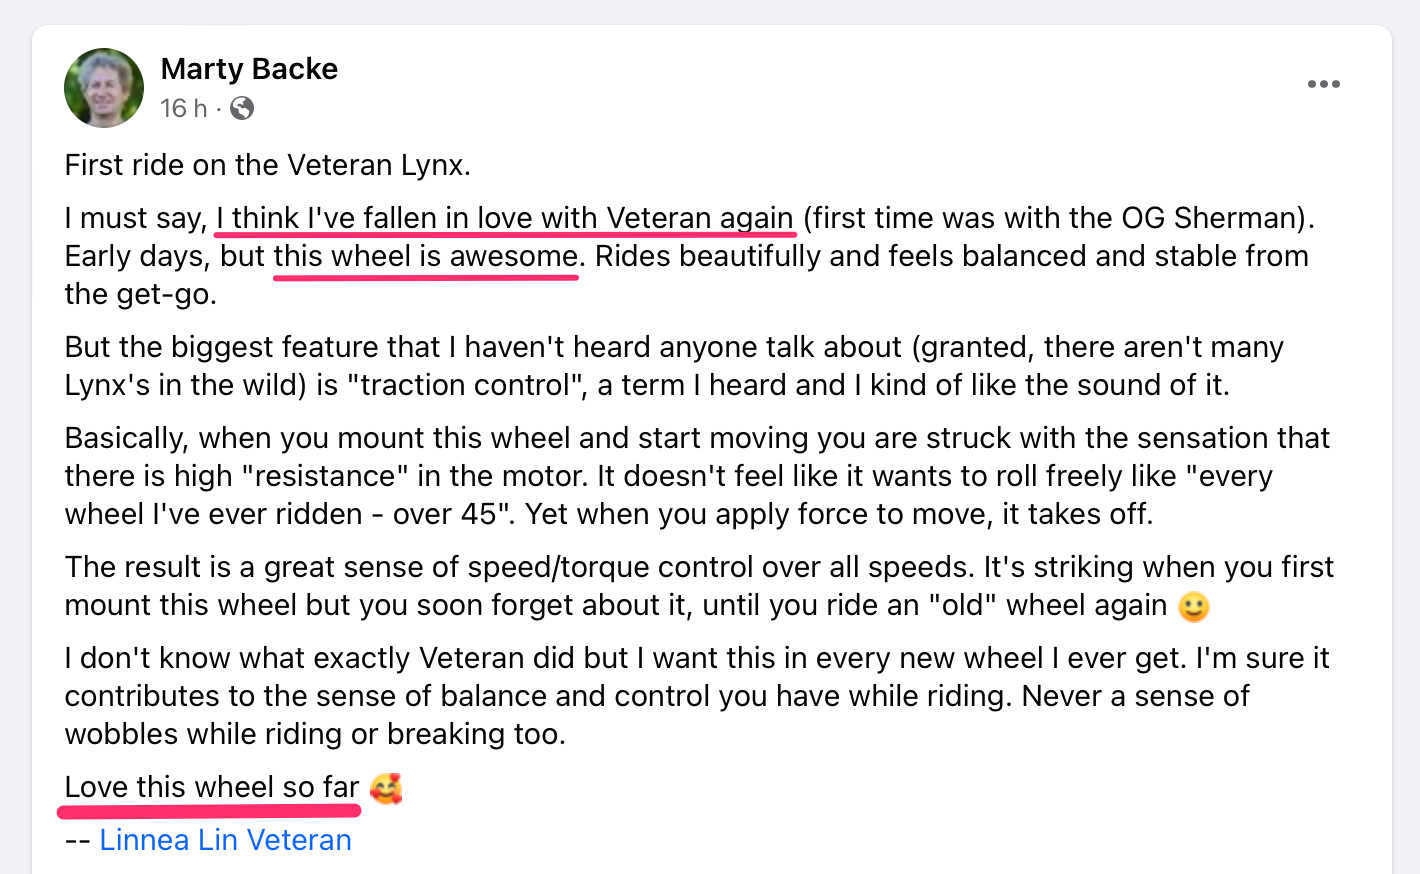
Task: Open the three-dot post options menu
Action: coord(1323,84)
